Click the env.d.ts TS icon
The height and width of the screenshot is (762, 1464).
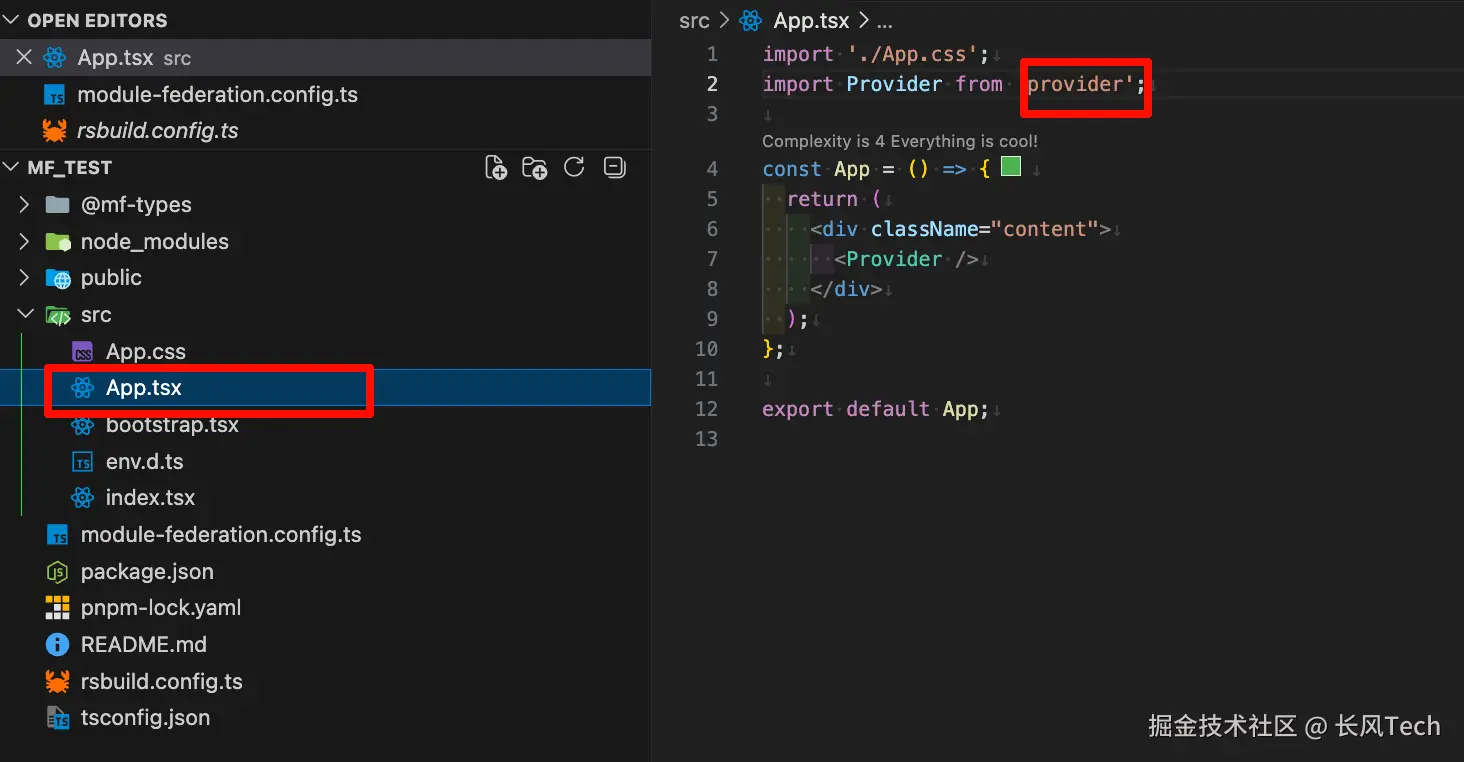pyautogui.click(x=83, y=462)
